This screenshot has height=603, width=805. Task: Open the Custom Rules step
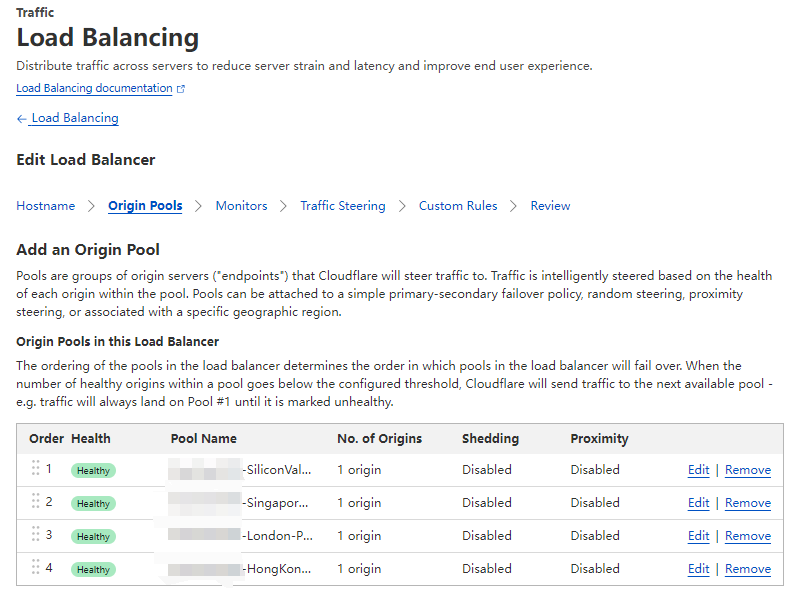click(x=457, y=206)
